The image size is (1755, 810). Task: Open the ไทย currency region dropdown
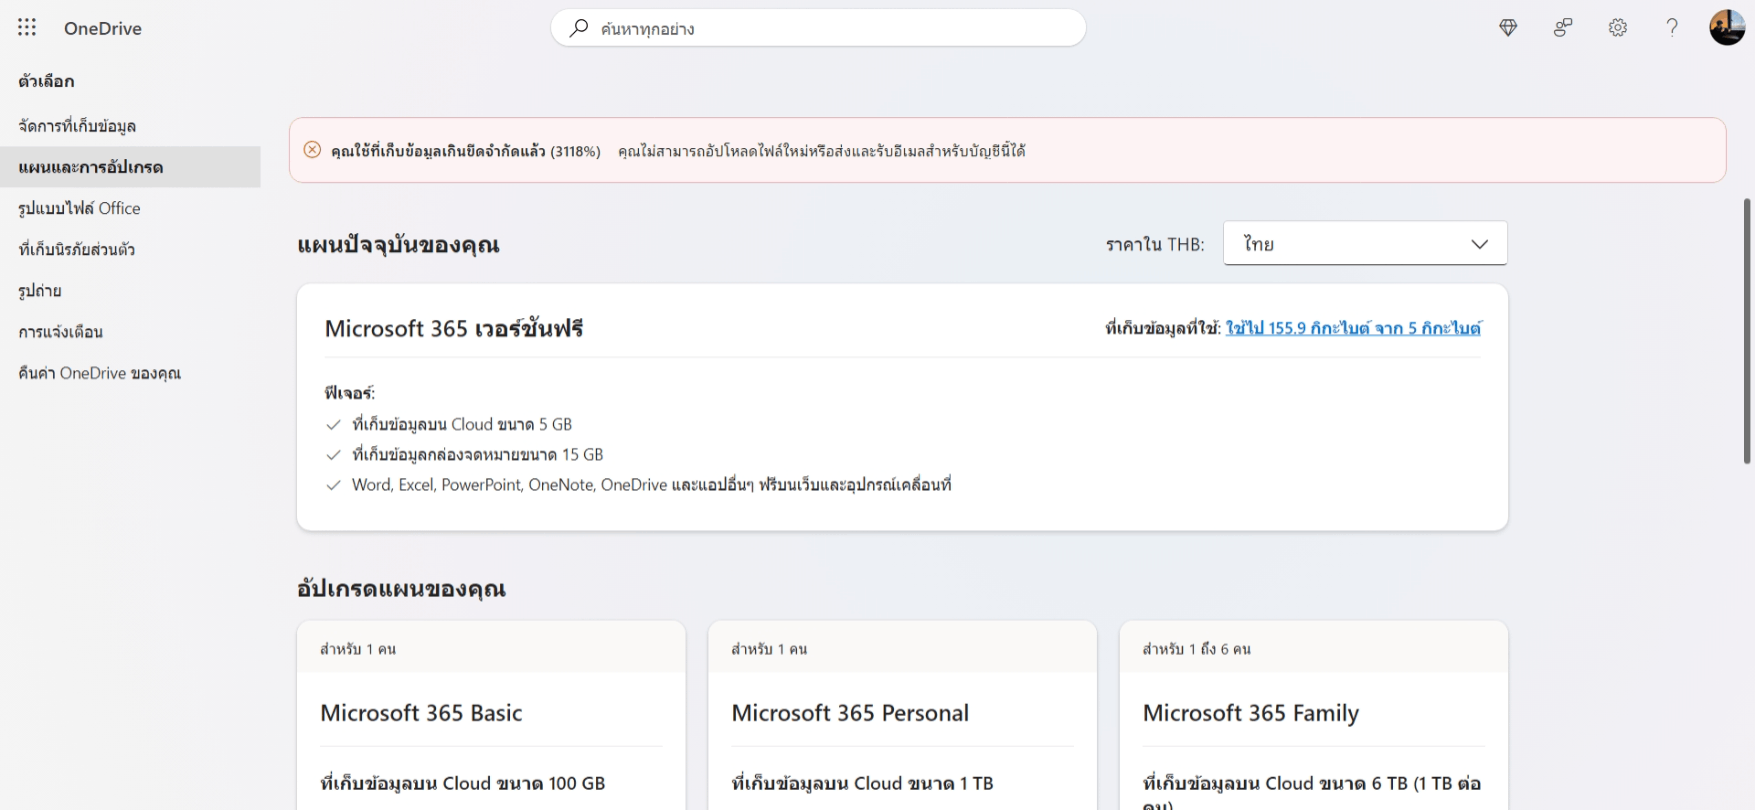(x=1365, y=243)
